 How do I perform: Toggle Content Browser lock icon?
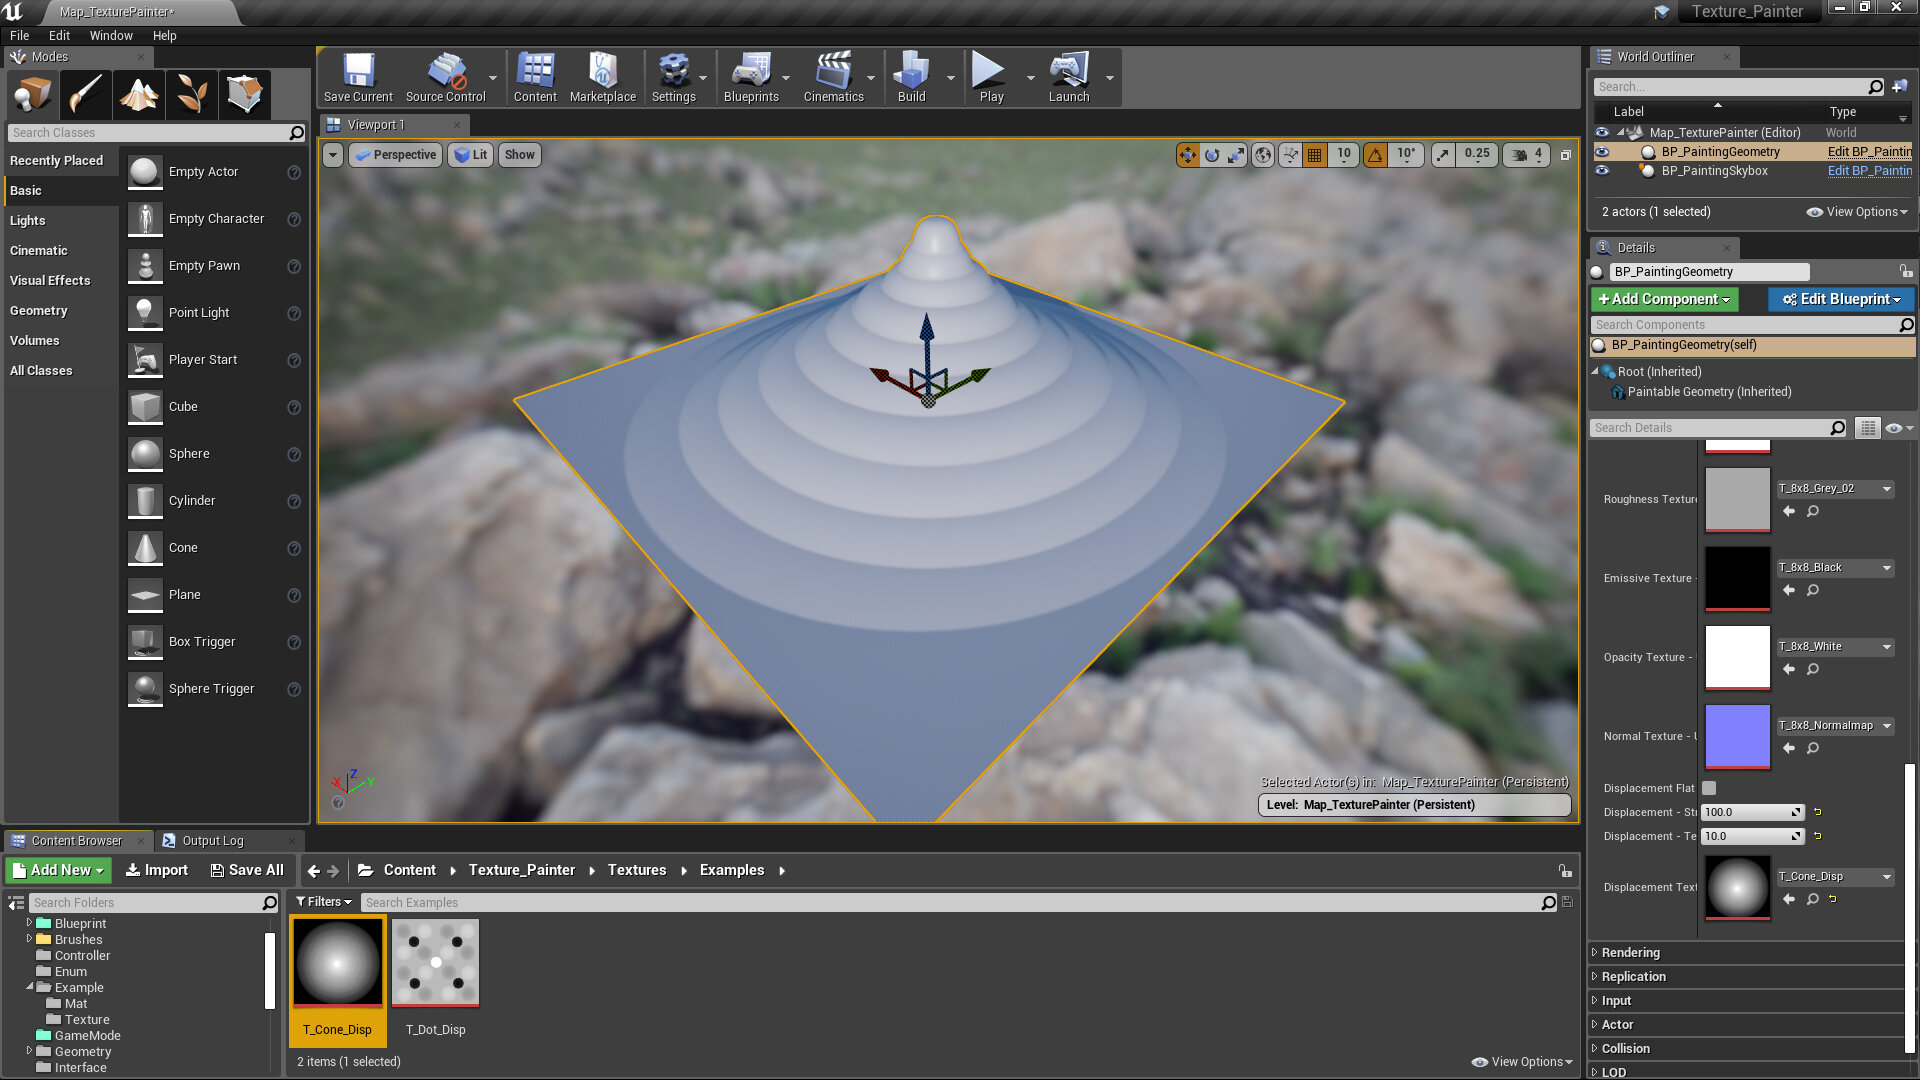(x=1565, y=871)
